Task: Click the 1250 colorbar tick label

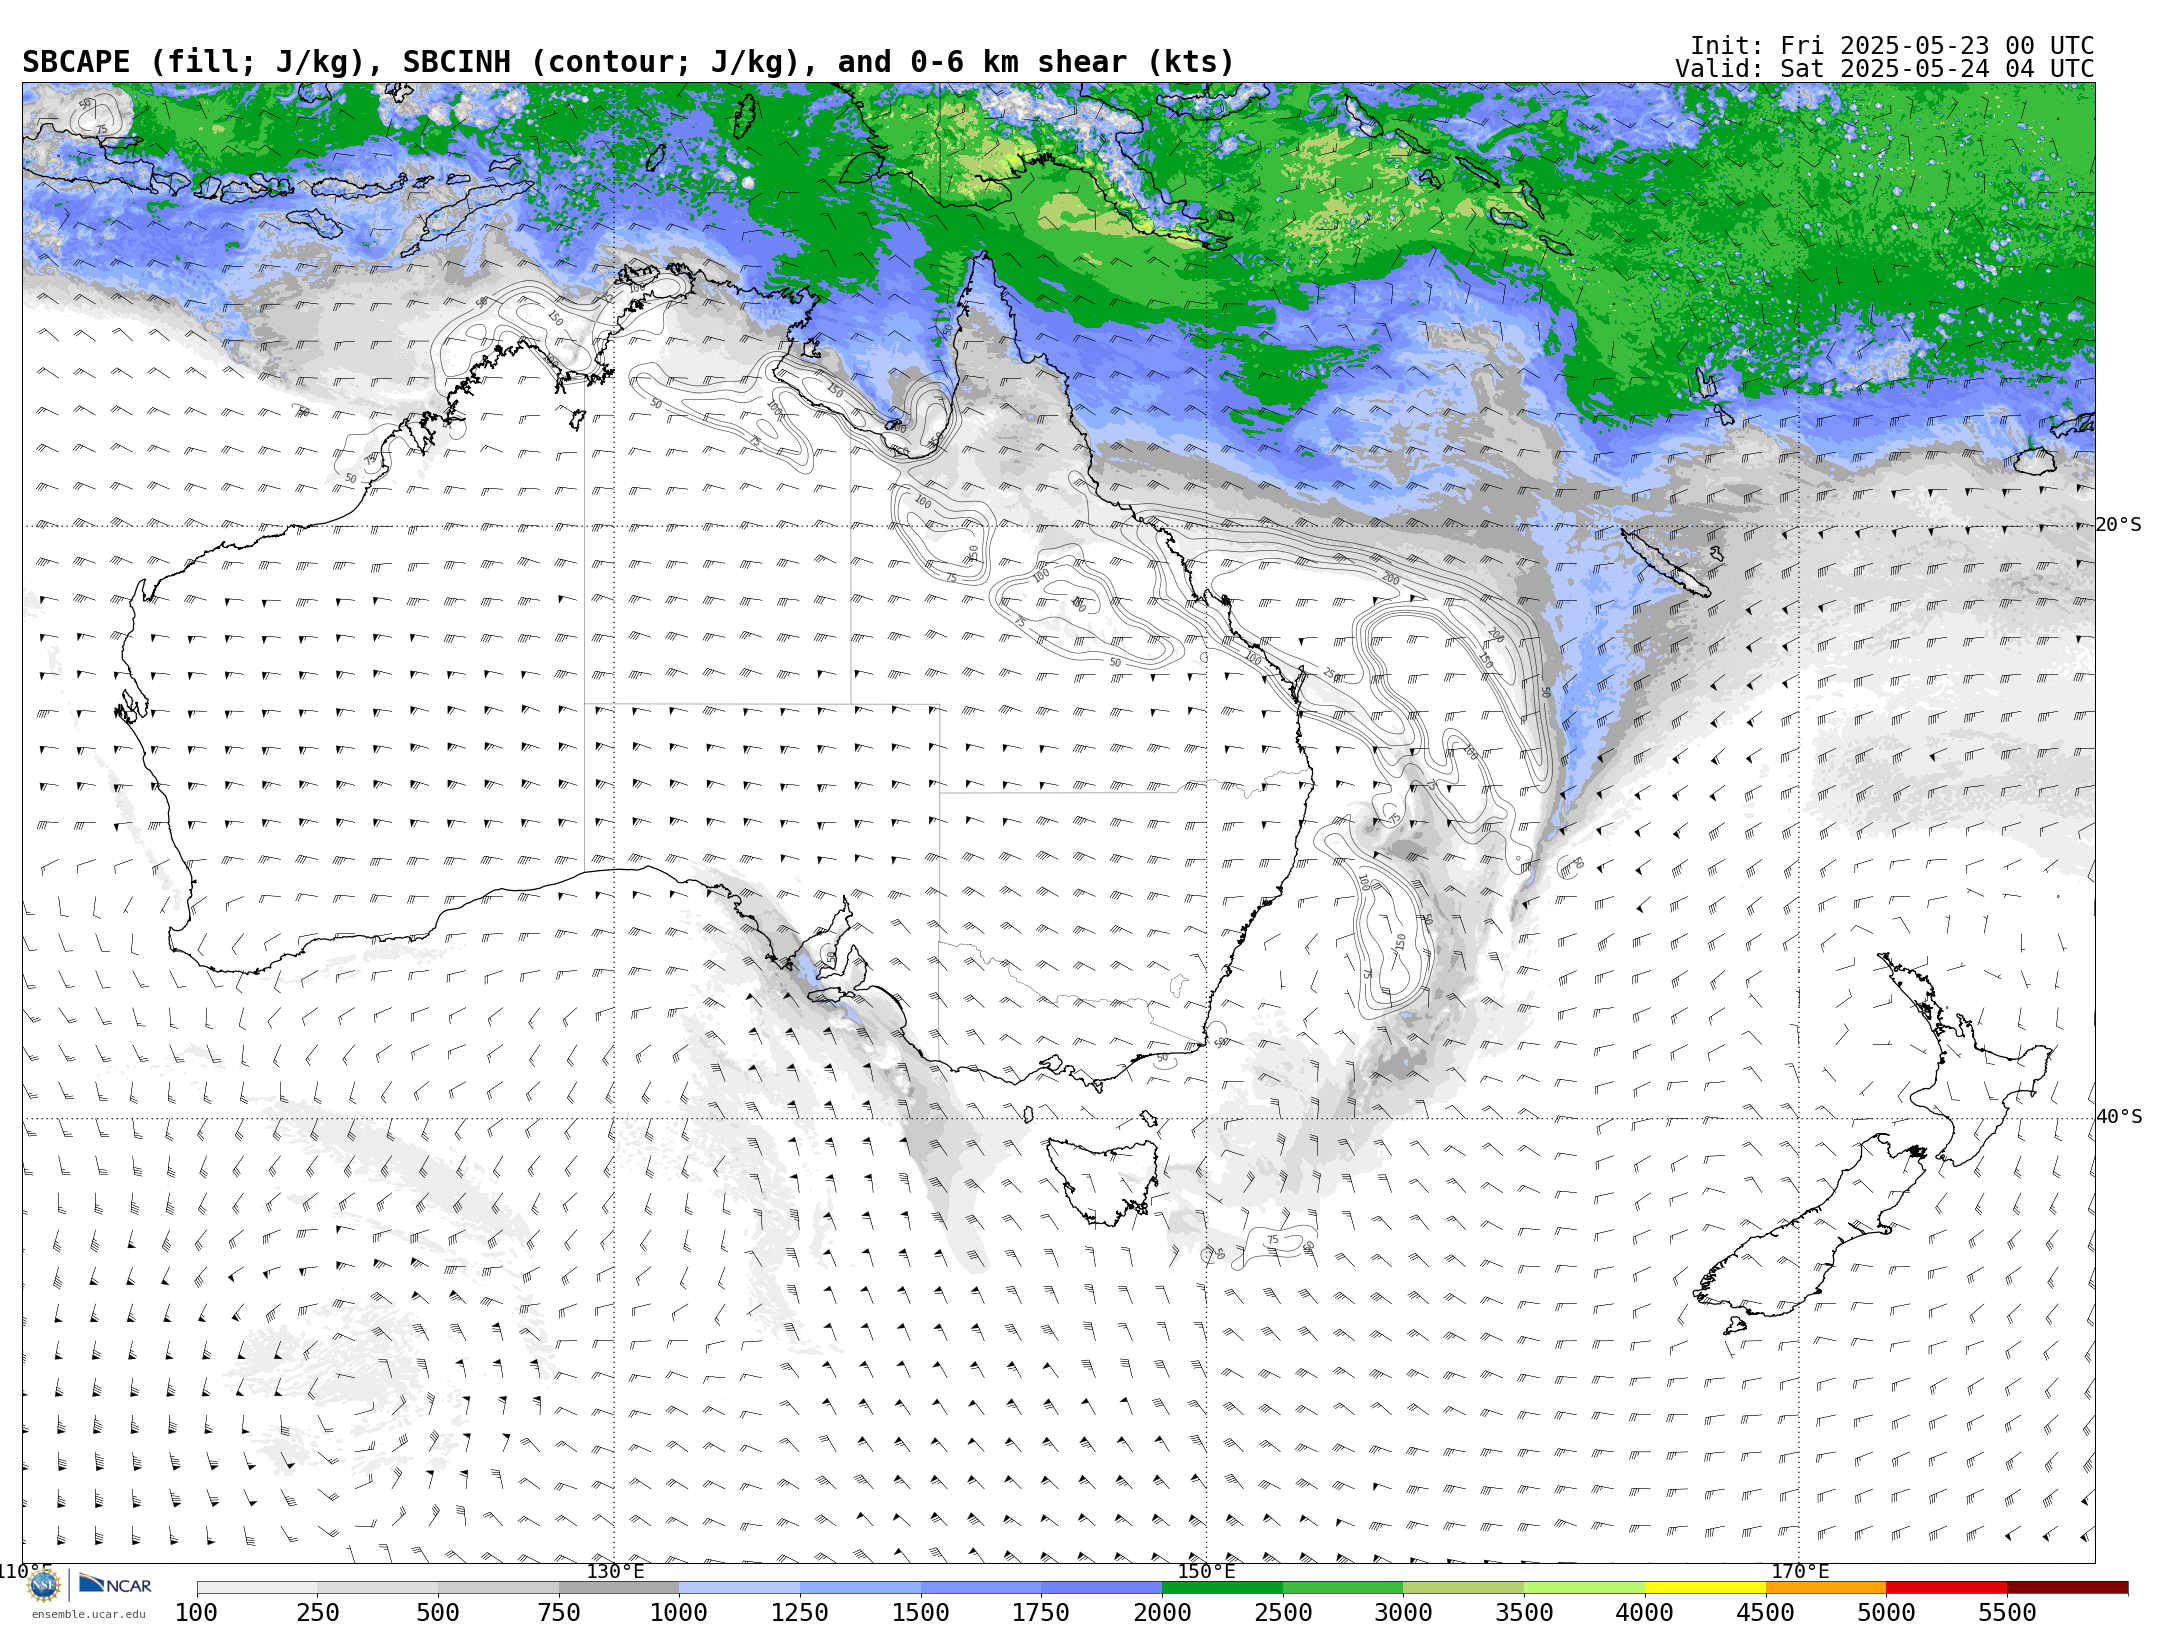Action: coord(800,1613)
